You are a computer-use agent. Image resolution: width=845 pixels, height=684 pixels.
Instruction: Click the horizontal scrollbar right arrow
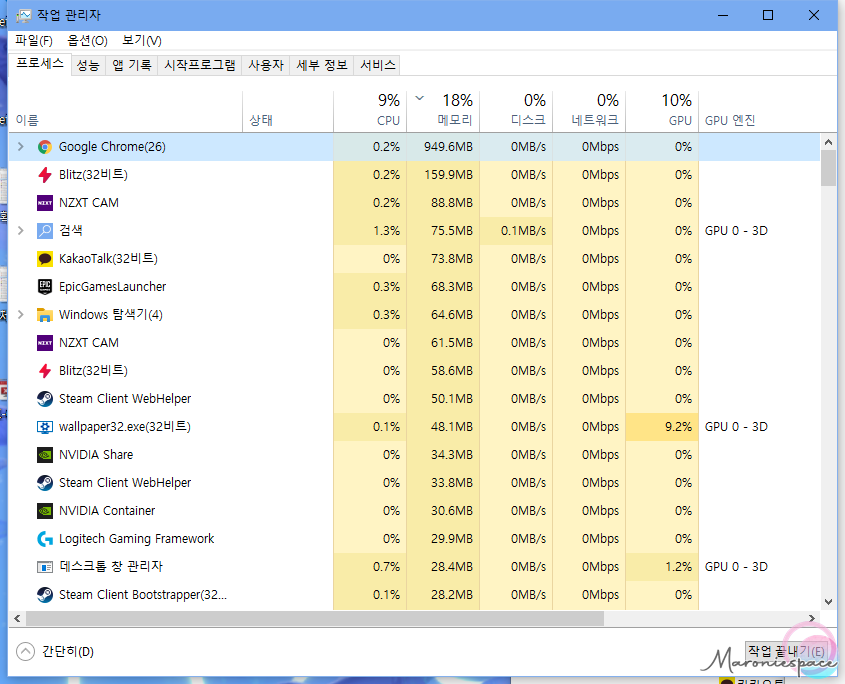(x=812, y=618)
